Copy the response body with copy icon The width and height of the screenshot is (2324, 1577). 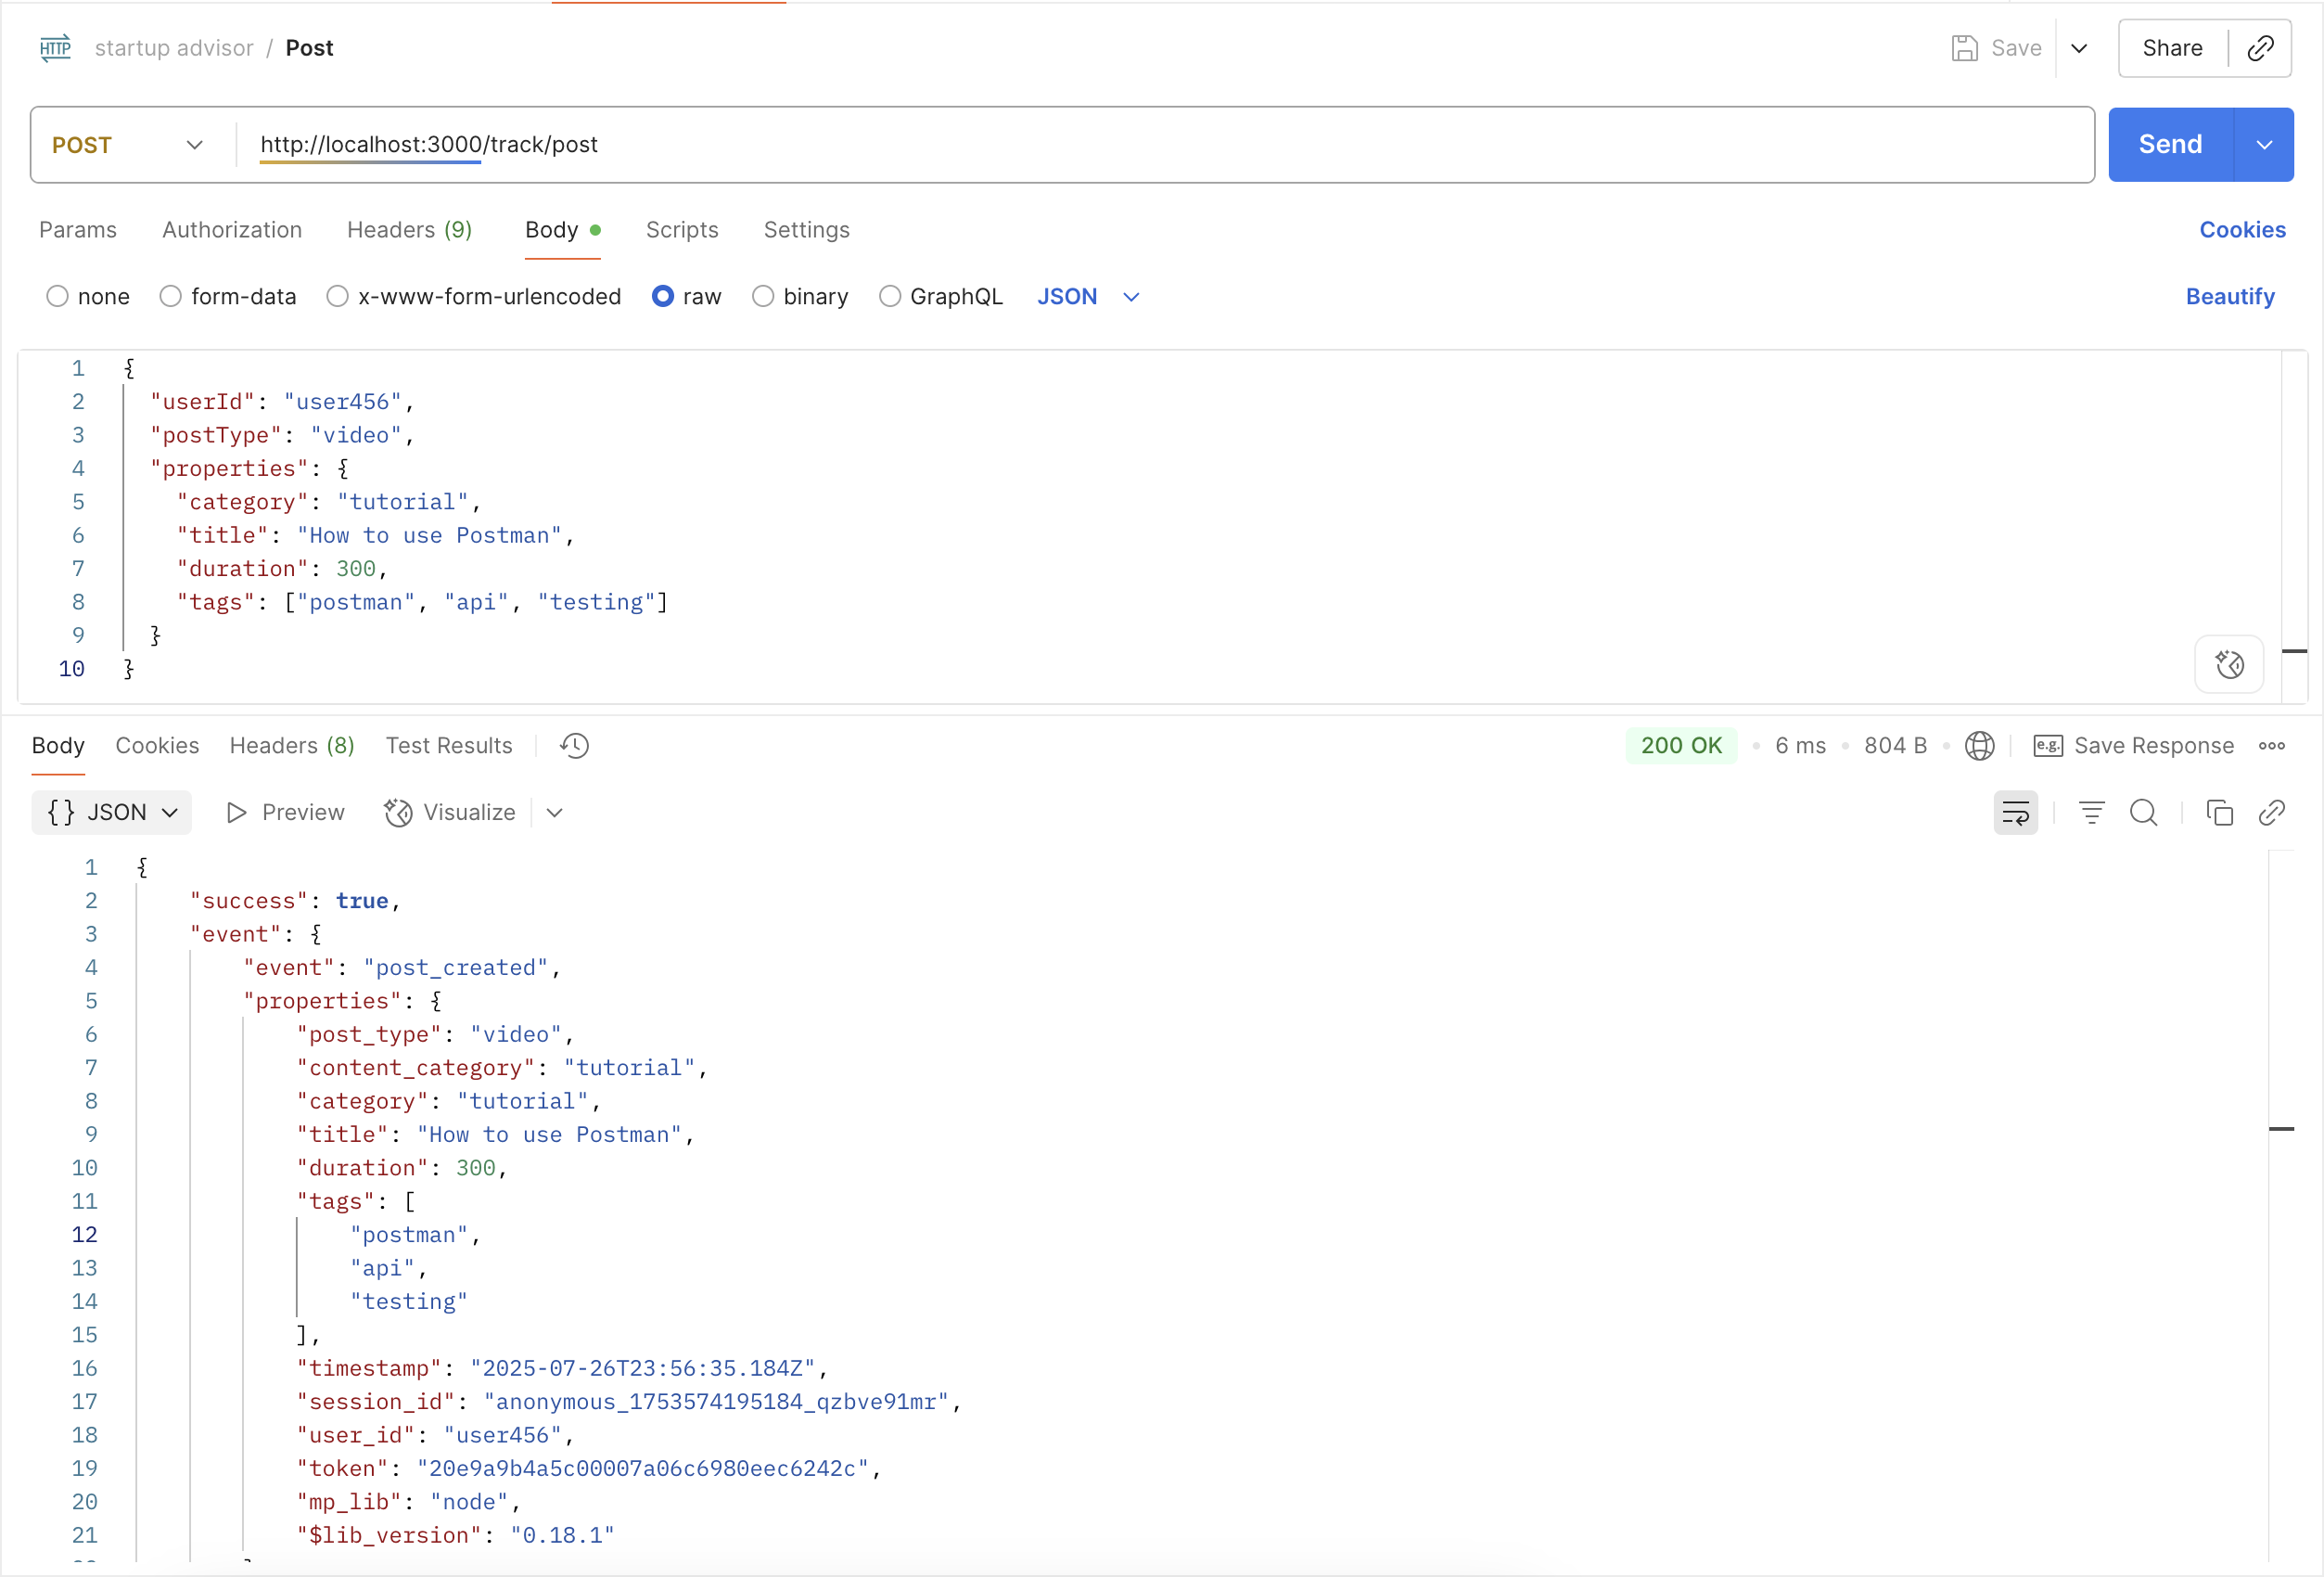tap(2219, 813)
